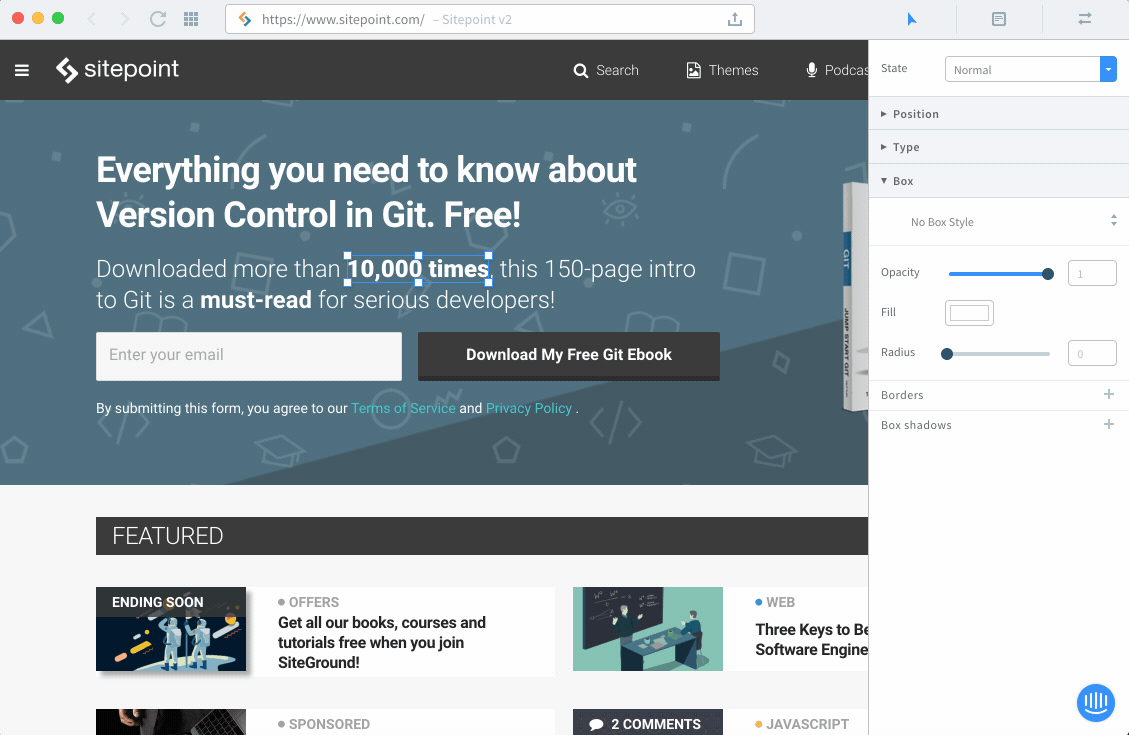Click the Box shadows row label

(x=916, y=425)
